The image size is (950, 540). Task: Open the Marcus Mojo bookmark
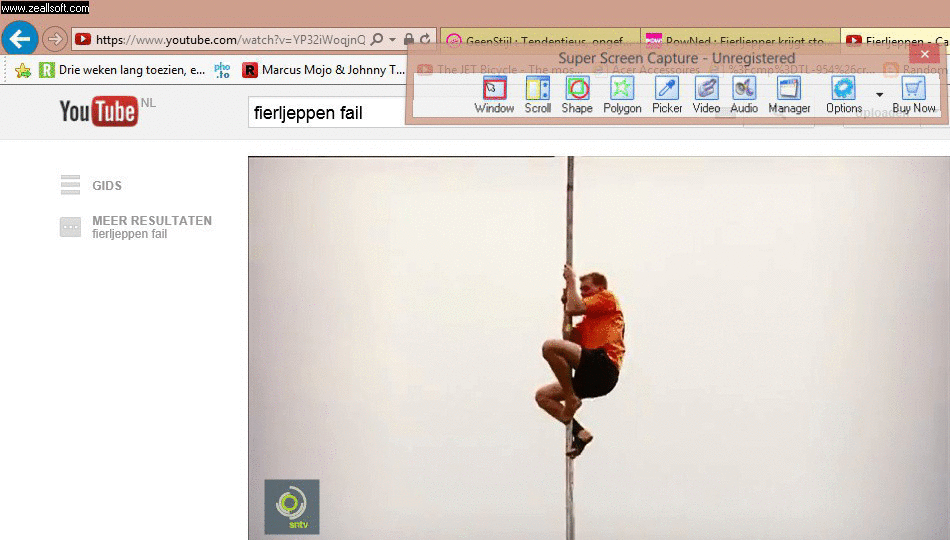(x=324, y=70)
